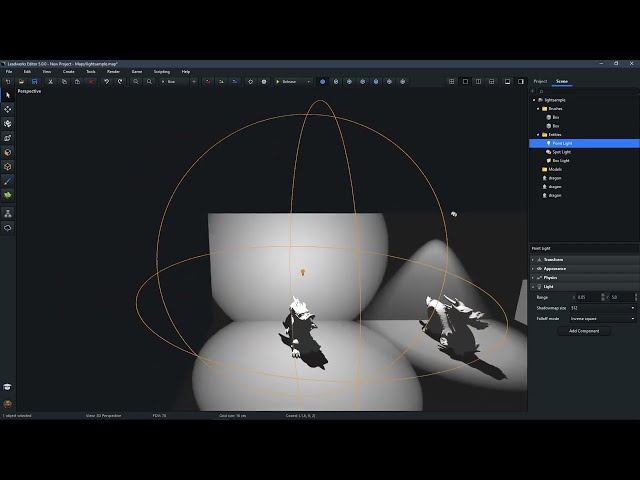Select the four-arrow move tool in the left toolbar
This screenshot has width=640, height=480.
[8, 109]
